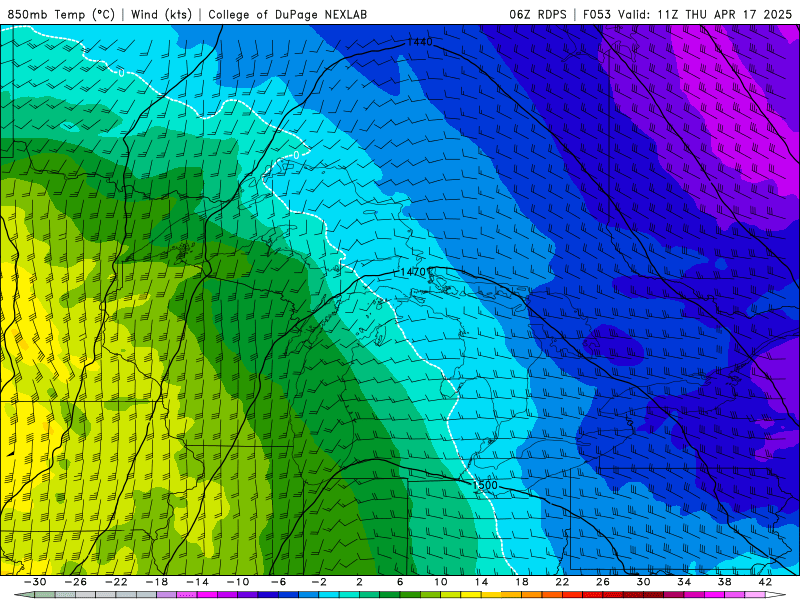
Task: Click the -30 colorbar tick label
Action: [x=35, y=582]
